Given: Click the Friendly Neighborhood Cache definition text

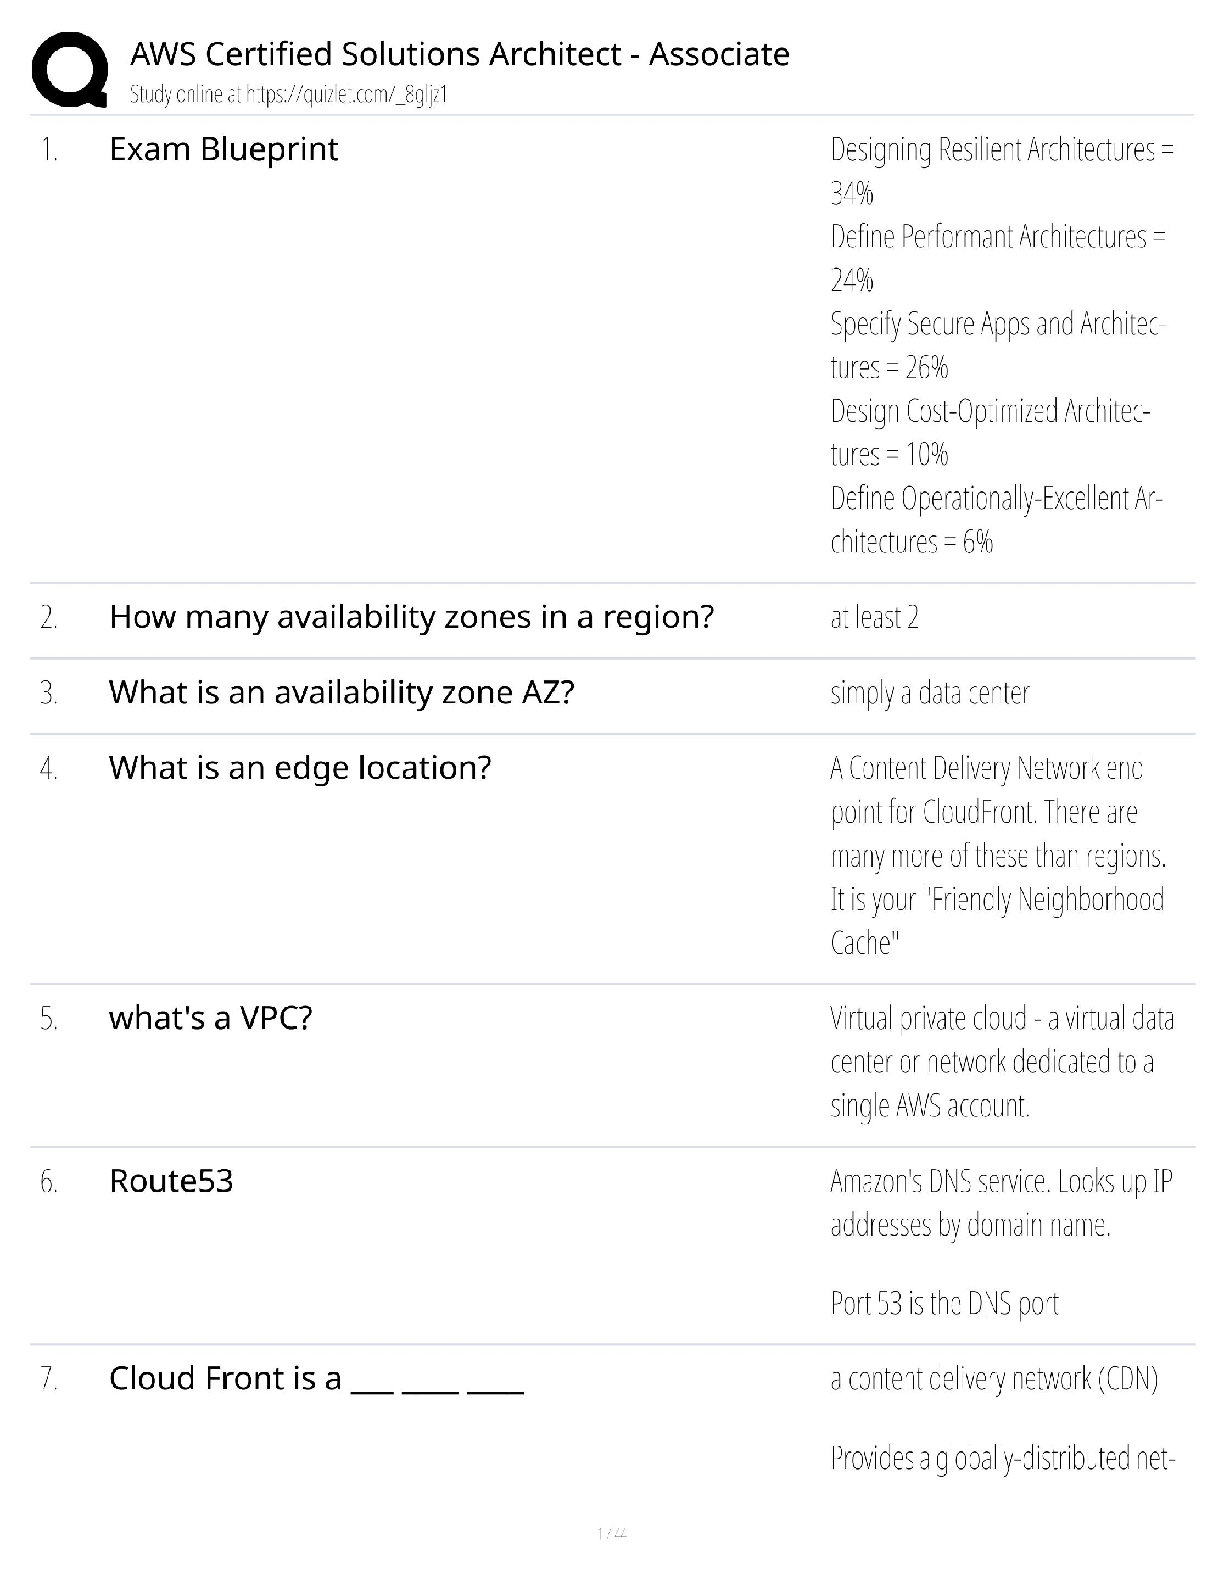Looking at the screenshot, I should pyautogui.click(x=997, y=856).
